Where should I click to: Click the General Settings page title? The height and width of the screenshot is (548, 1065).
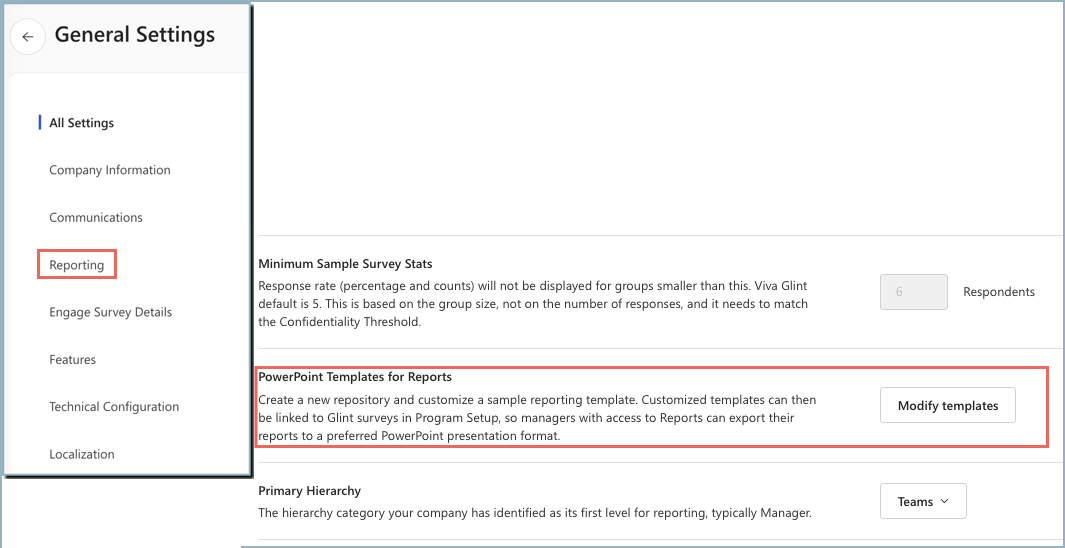point(134,35)
